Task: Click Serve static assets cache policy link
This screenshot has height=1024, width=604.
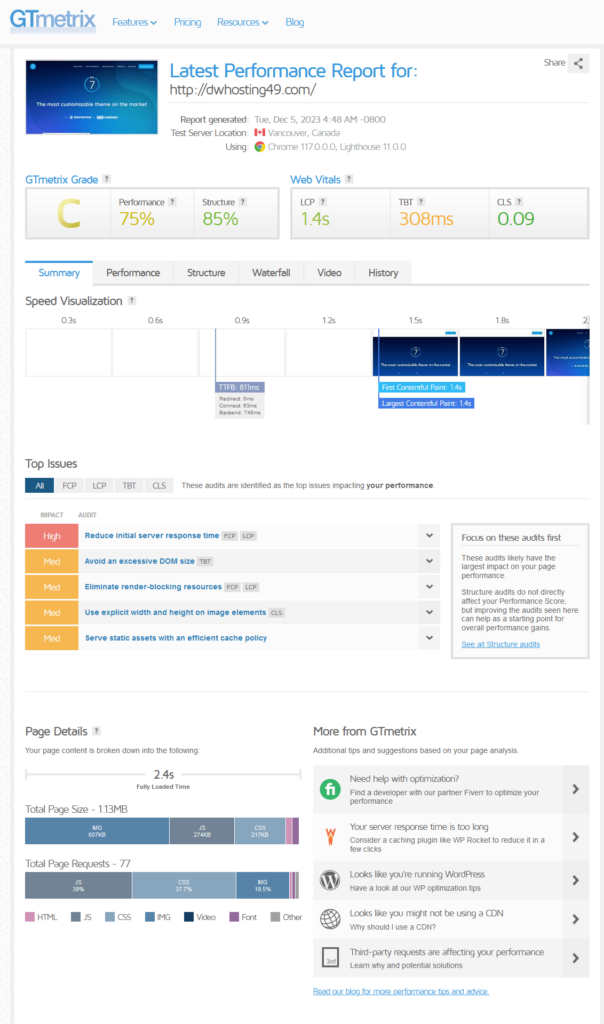Action: pos(176,637)
